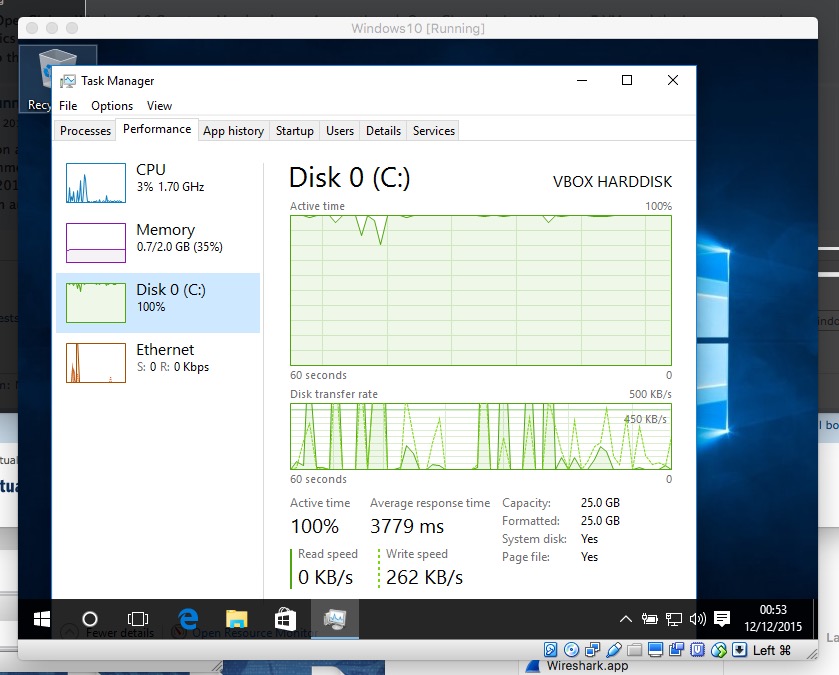Click the 262 KB/s write speed value
The width and height of the screenshot is (839, 675).
(x=424, y=577)
